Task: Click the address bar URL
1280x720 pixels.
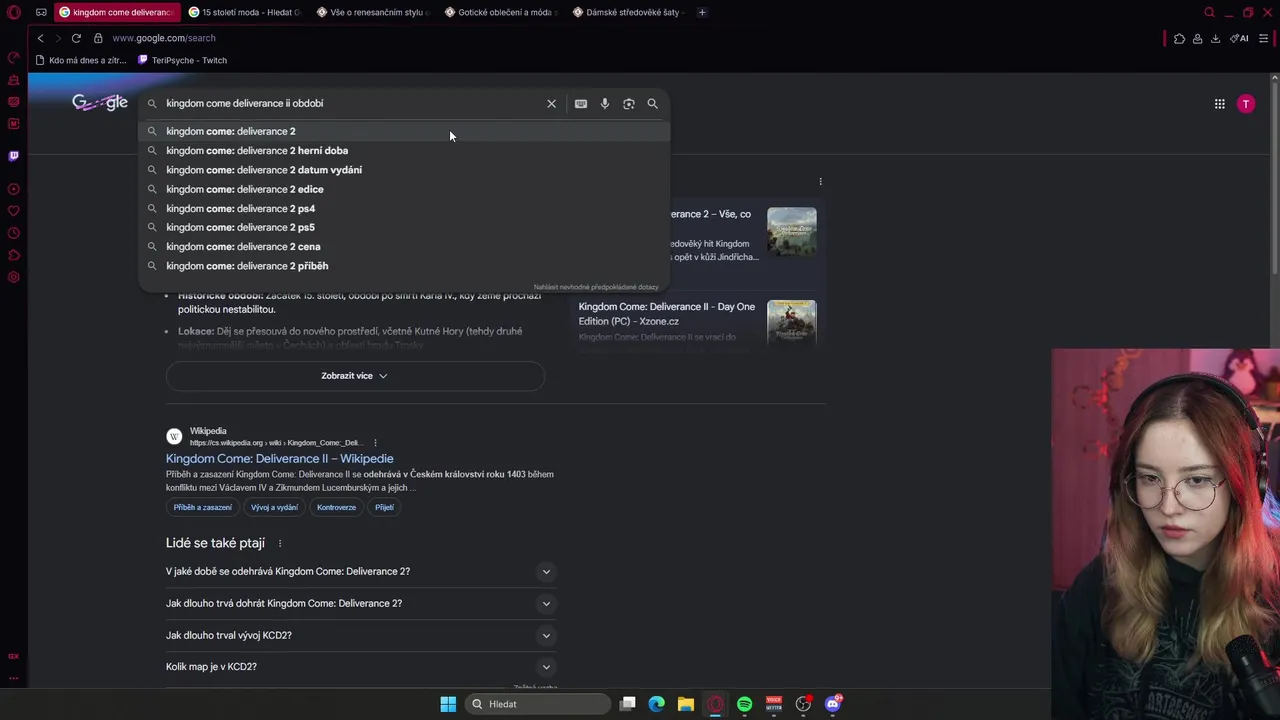Action: pyautogui.click(x=164, y=38)
